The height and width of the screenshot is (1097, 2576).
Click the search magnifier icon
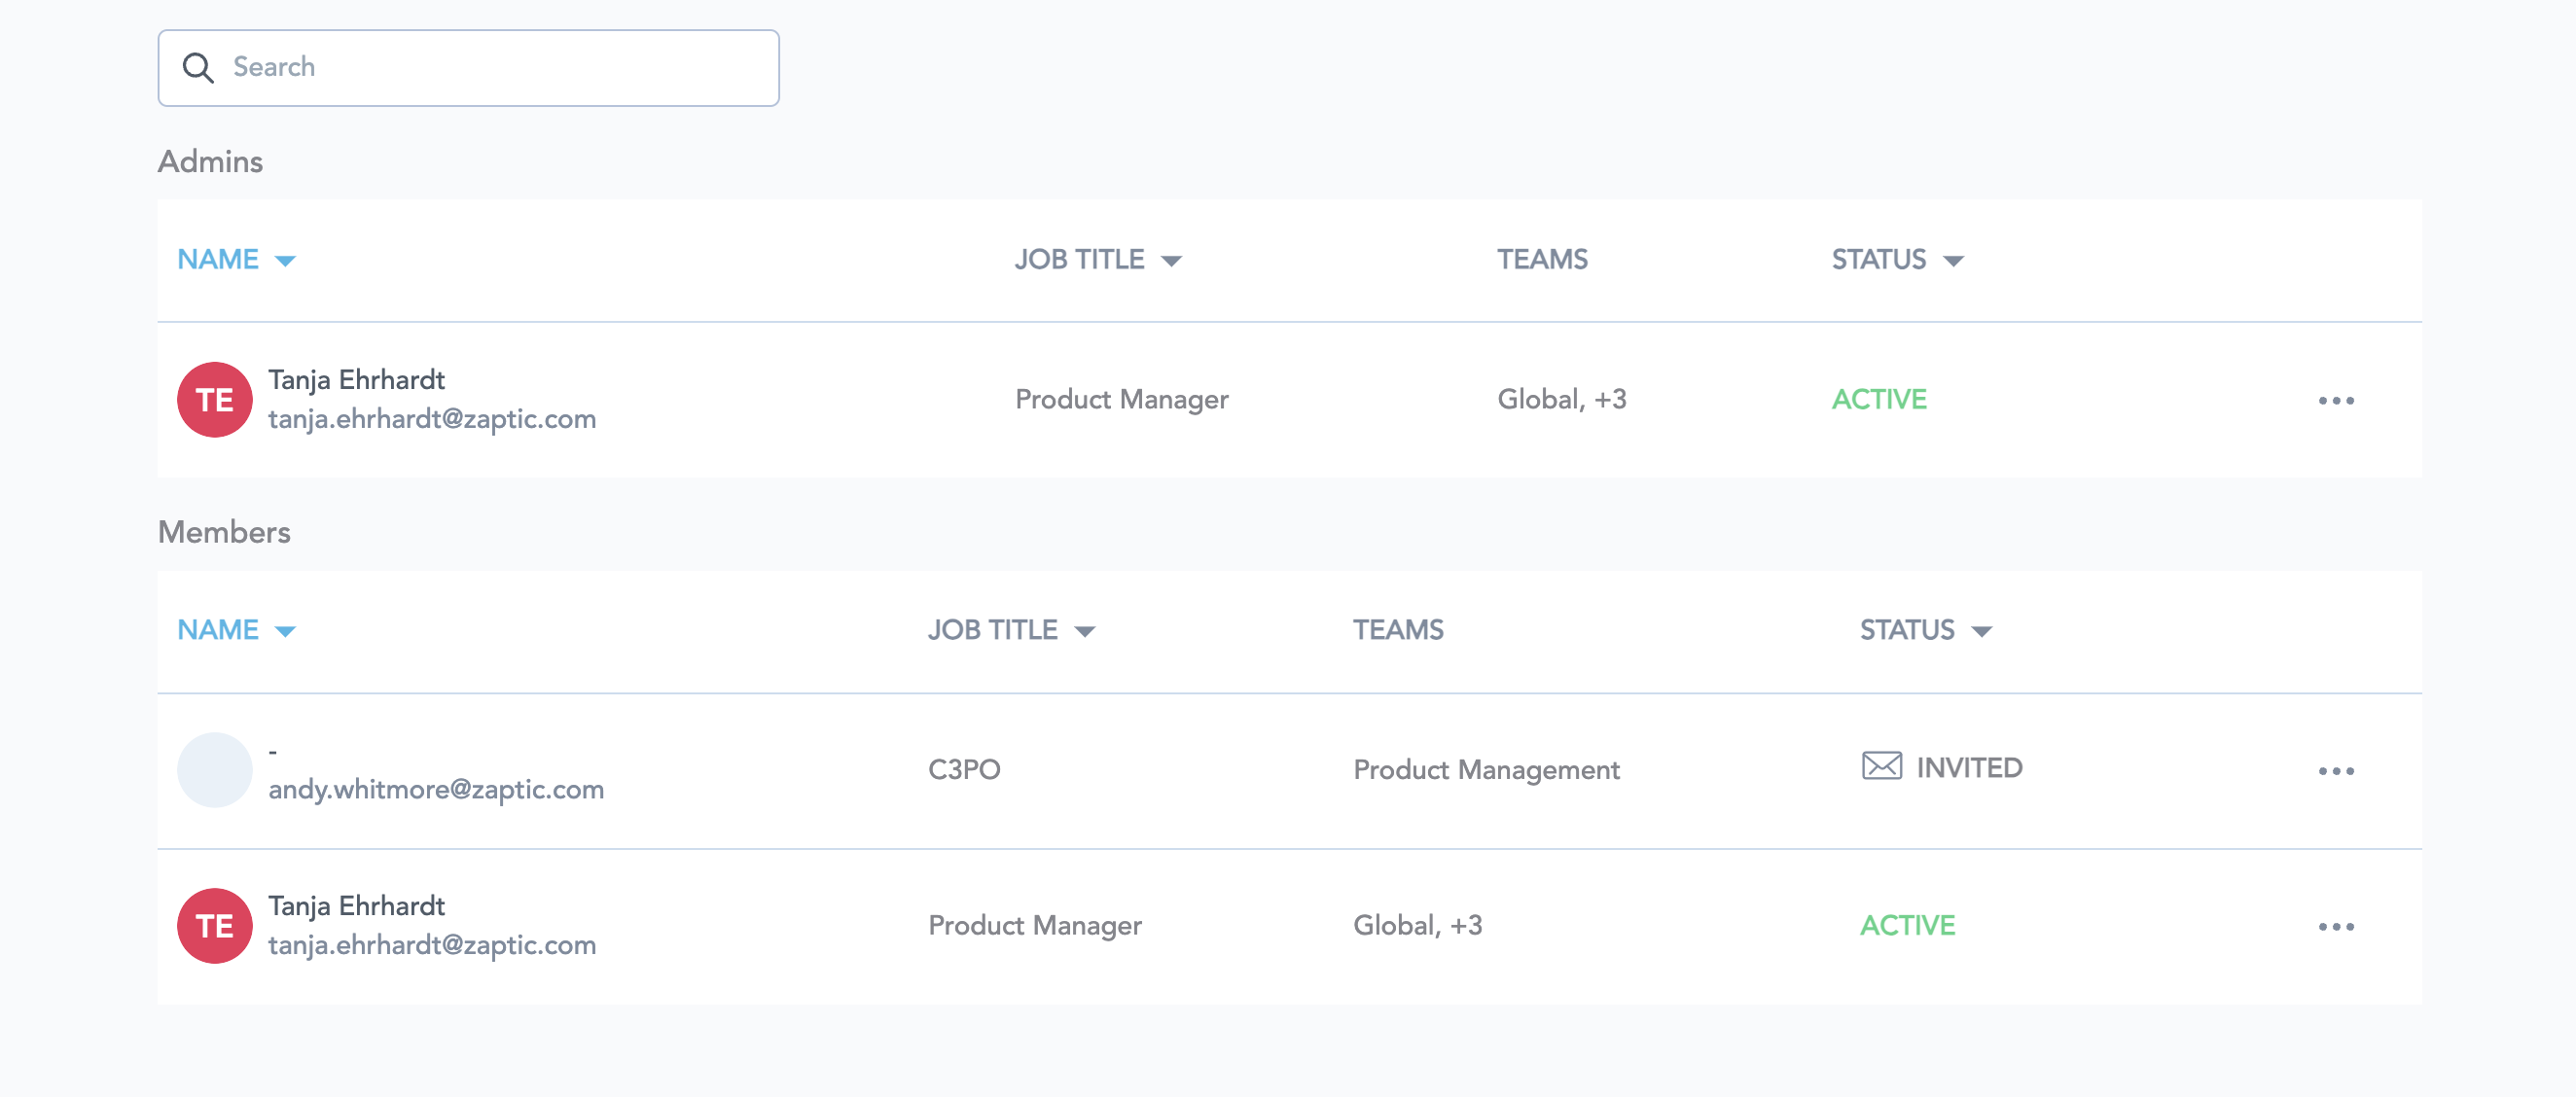coord(197,68)
